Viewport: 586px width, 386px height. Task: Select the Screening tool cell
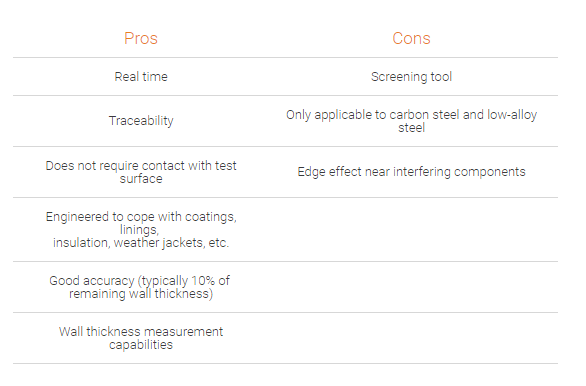[411, 77]
